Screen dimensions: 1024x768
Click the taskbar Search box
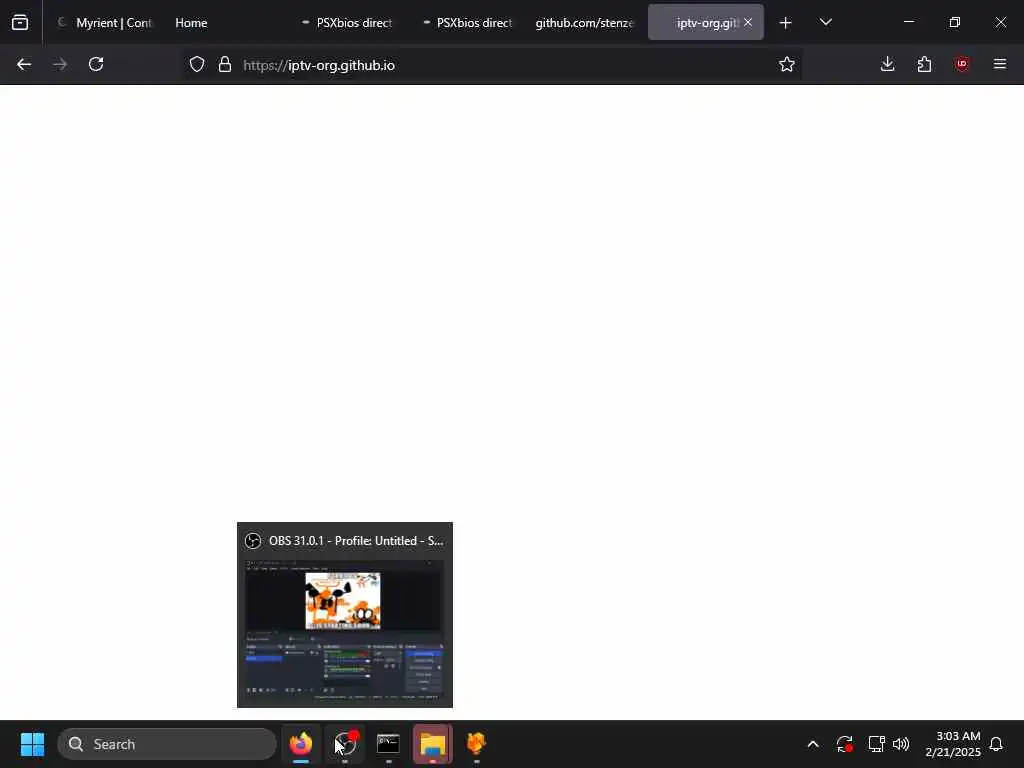(x=167, y=744)
